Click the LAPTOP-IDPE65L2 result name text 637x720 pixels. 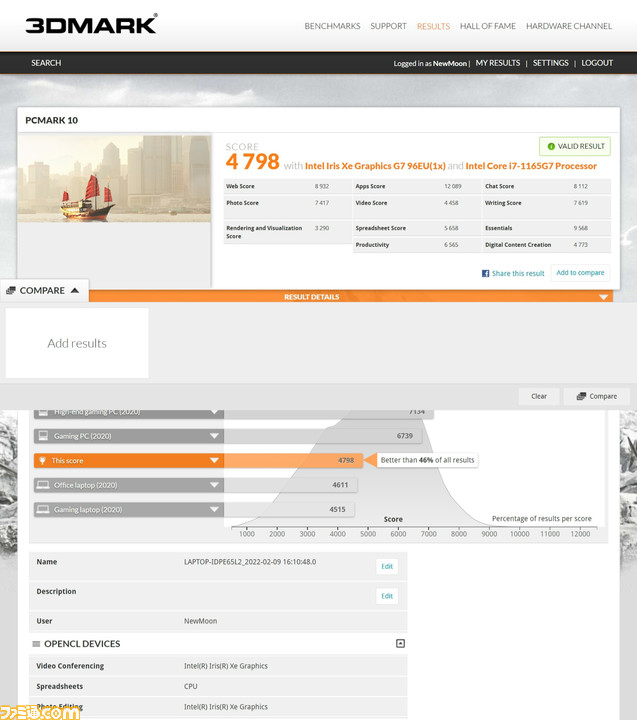point(250,562)
